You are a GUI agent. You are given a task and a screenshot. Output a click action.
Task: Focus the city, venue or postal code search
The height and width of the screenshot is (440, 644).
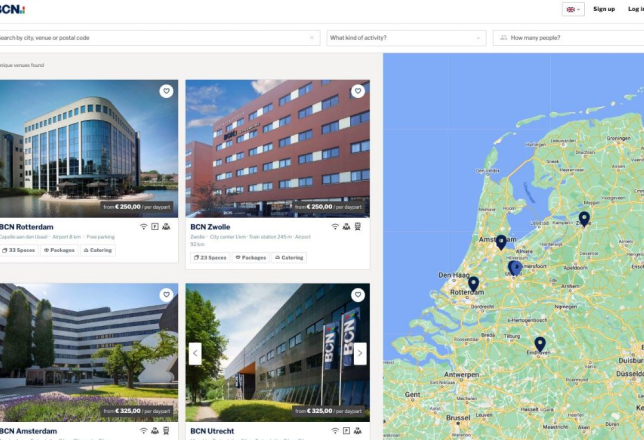click(x=159, y=38)
